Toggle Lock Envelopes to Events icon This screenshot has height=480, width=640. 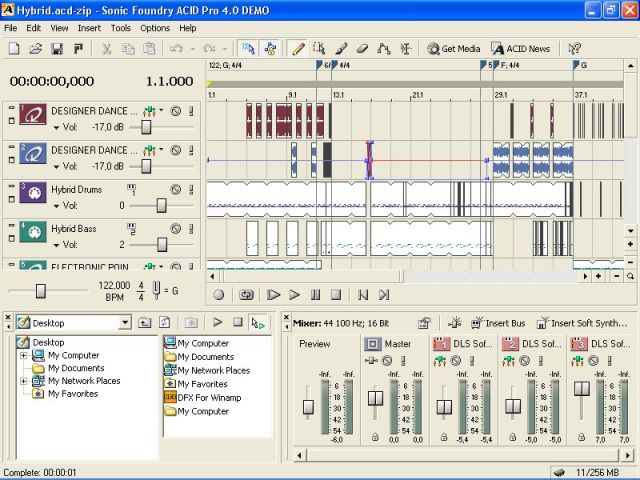pos(270,49)
